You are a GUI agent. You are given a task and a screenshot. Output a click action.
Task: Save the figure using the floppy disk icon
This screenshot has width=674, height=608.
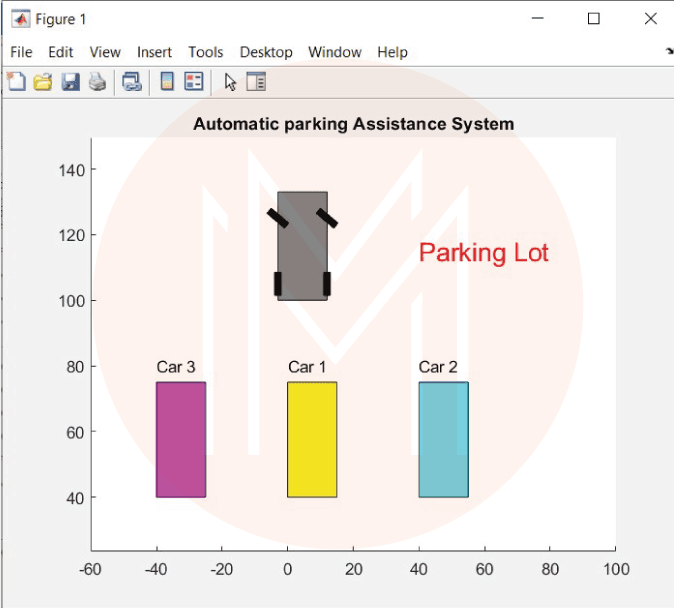pyautogui.click(x=70, y=82)
